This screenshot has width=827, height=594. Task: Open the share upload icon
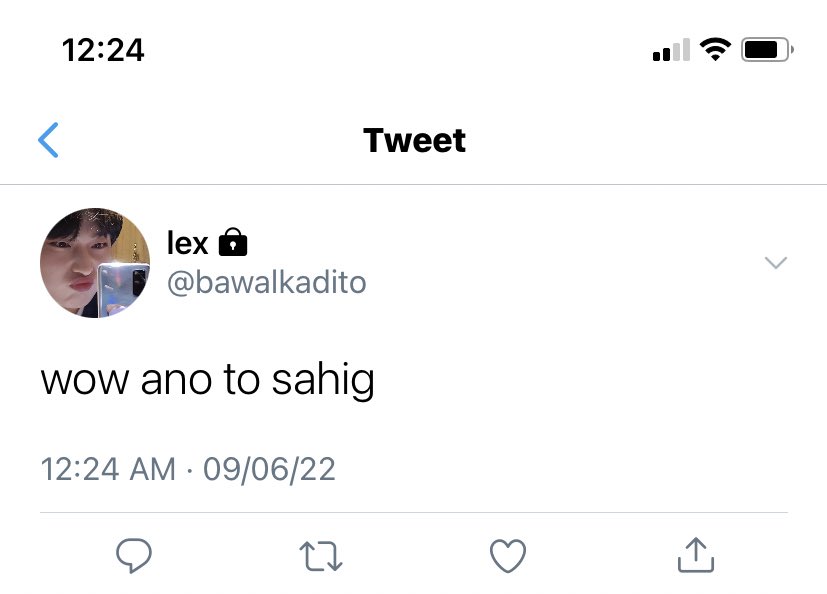[696, 555]
